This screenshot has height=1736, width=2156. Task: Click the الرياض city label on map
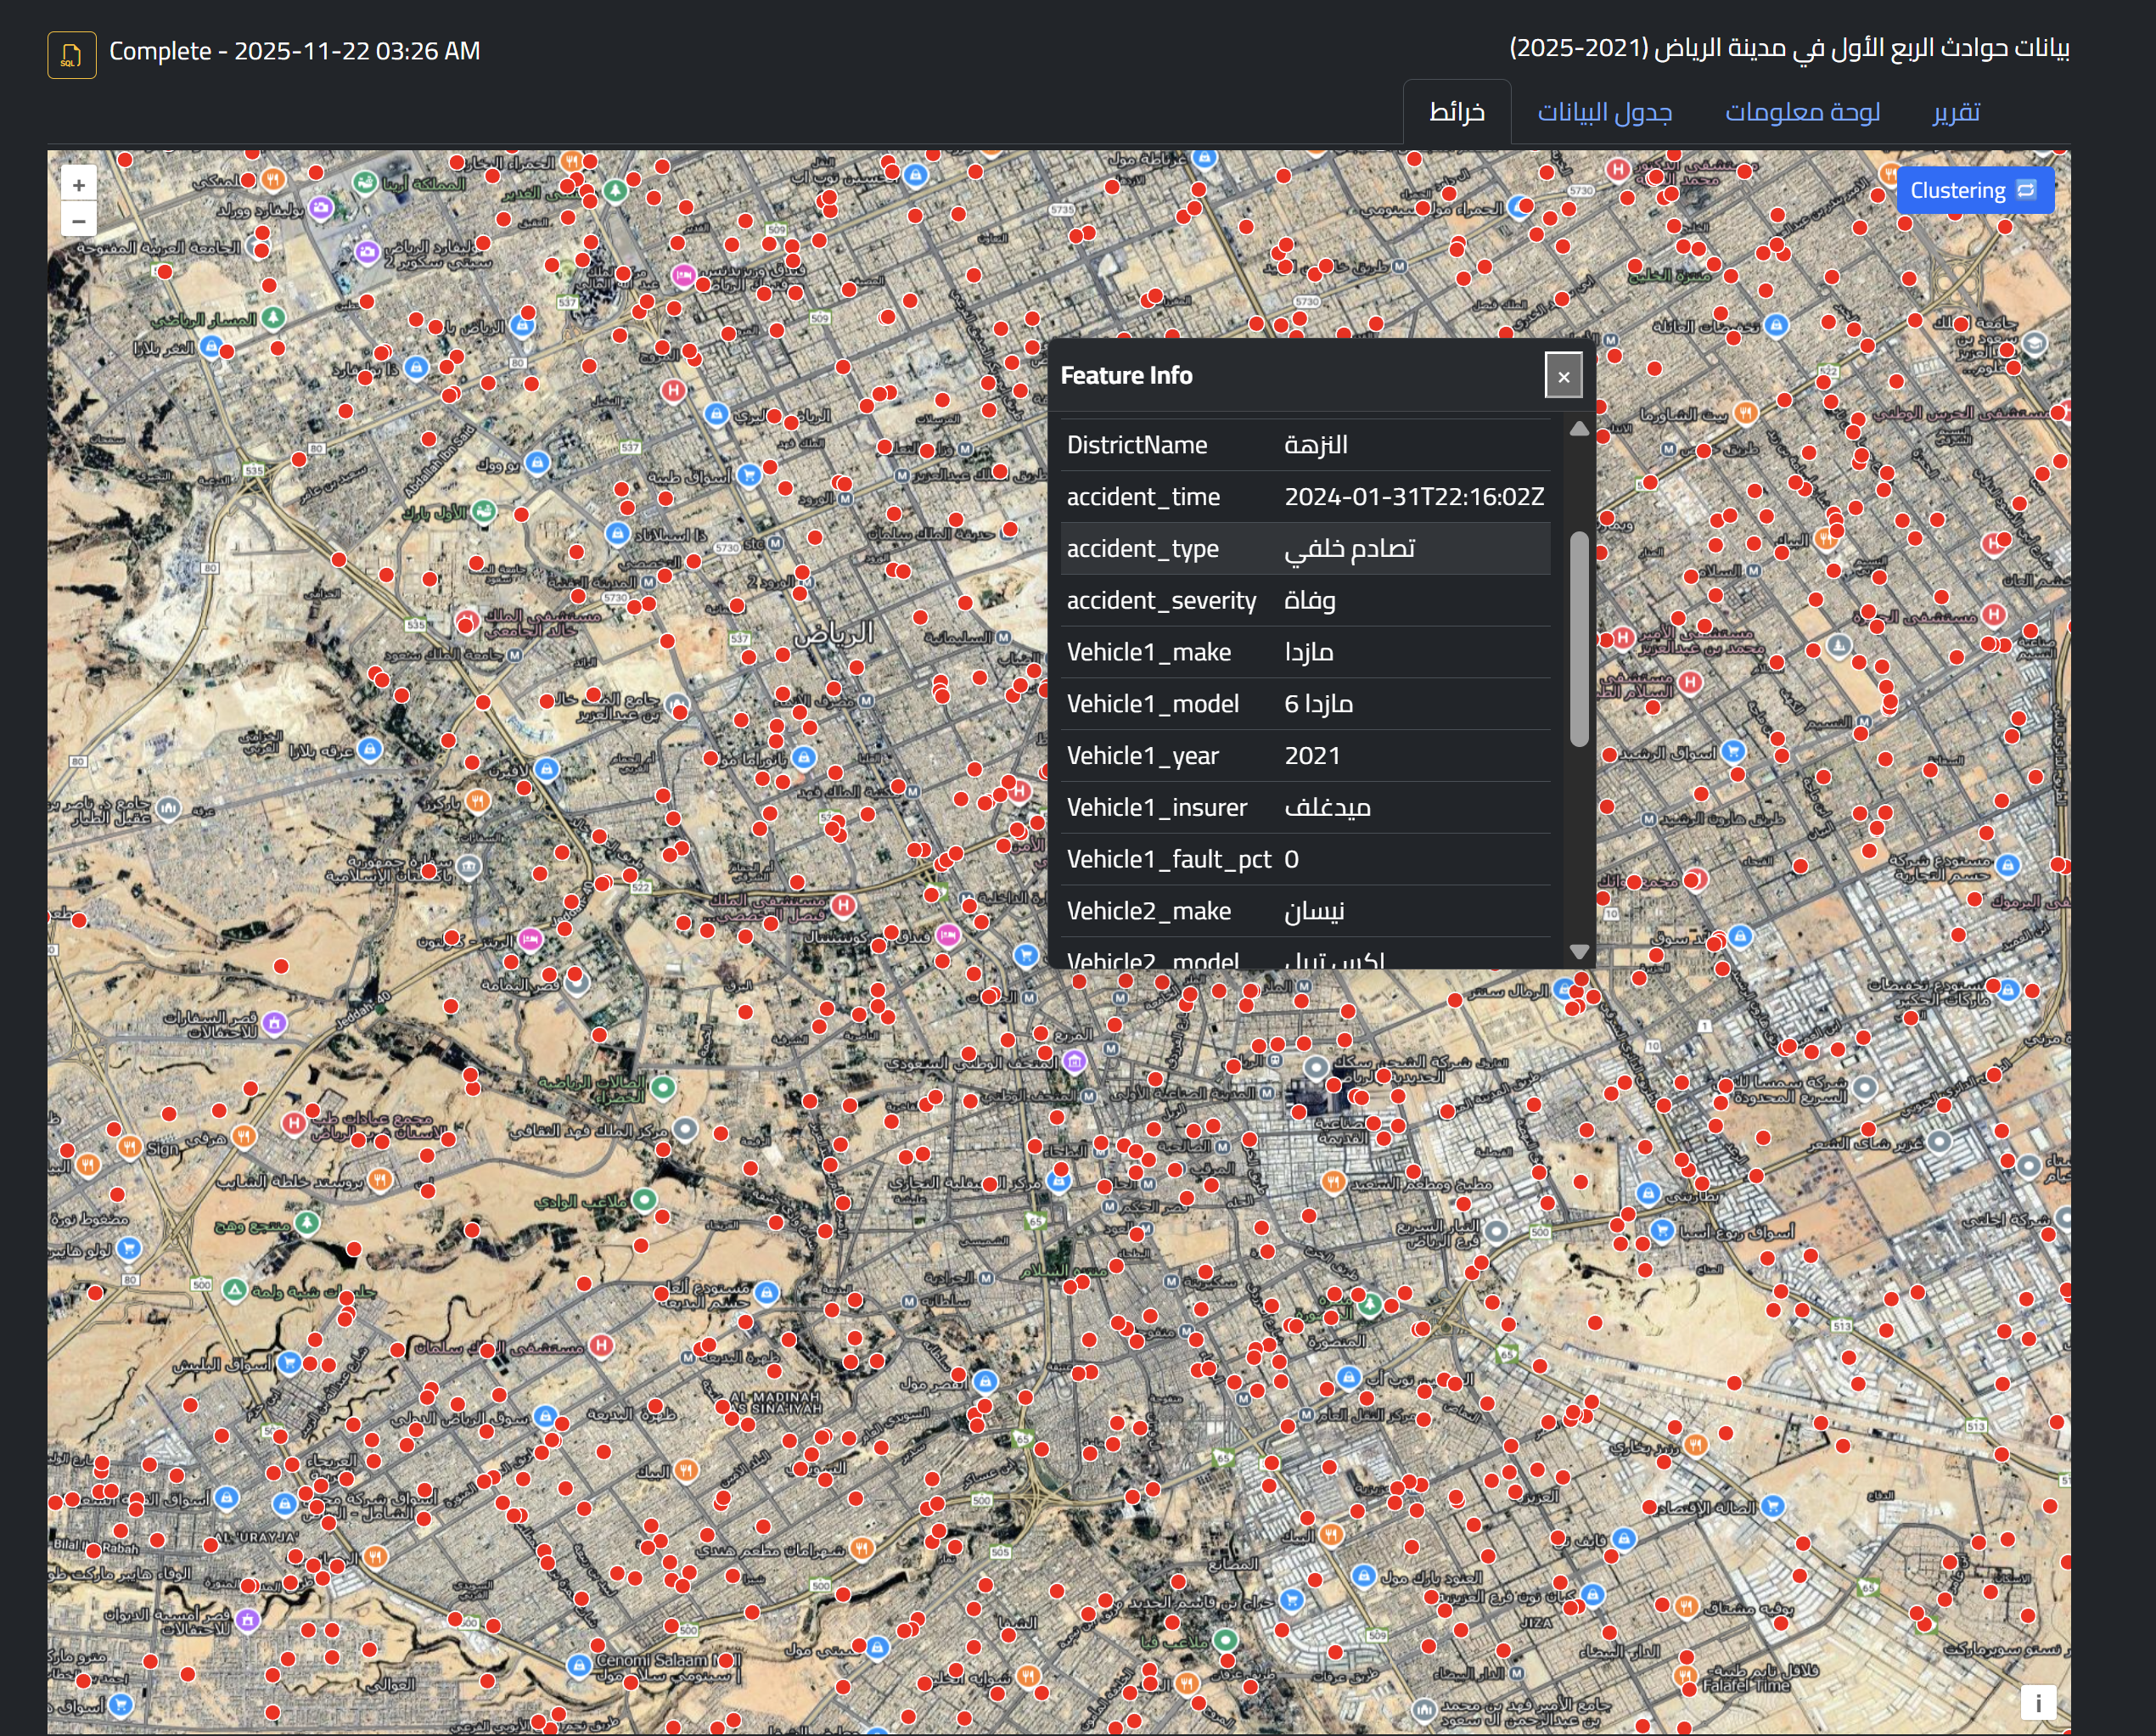833,633
